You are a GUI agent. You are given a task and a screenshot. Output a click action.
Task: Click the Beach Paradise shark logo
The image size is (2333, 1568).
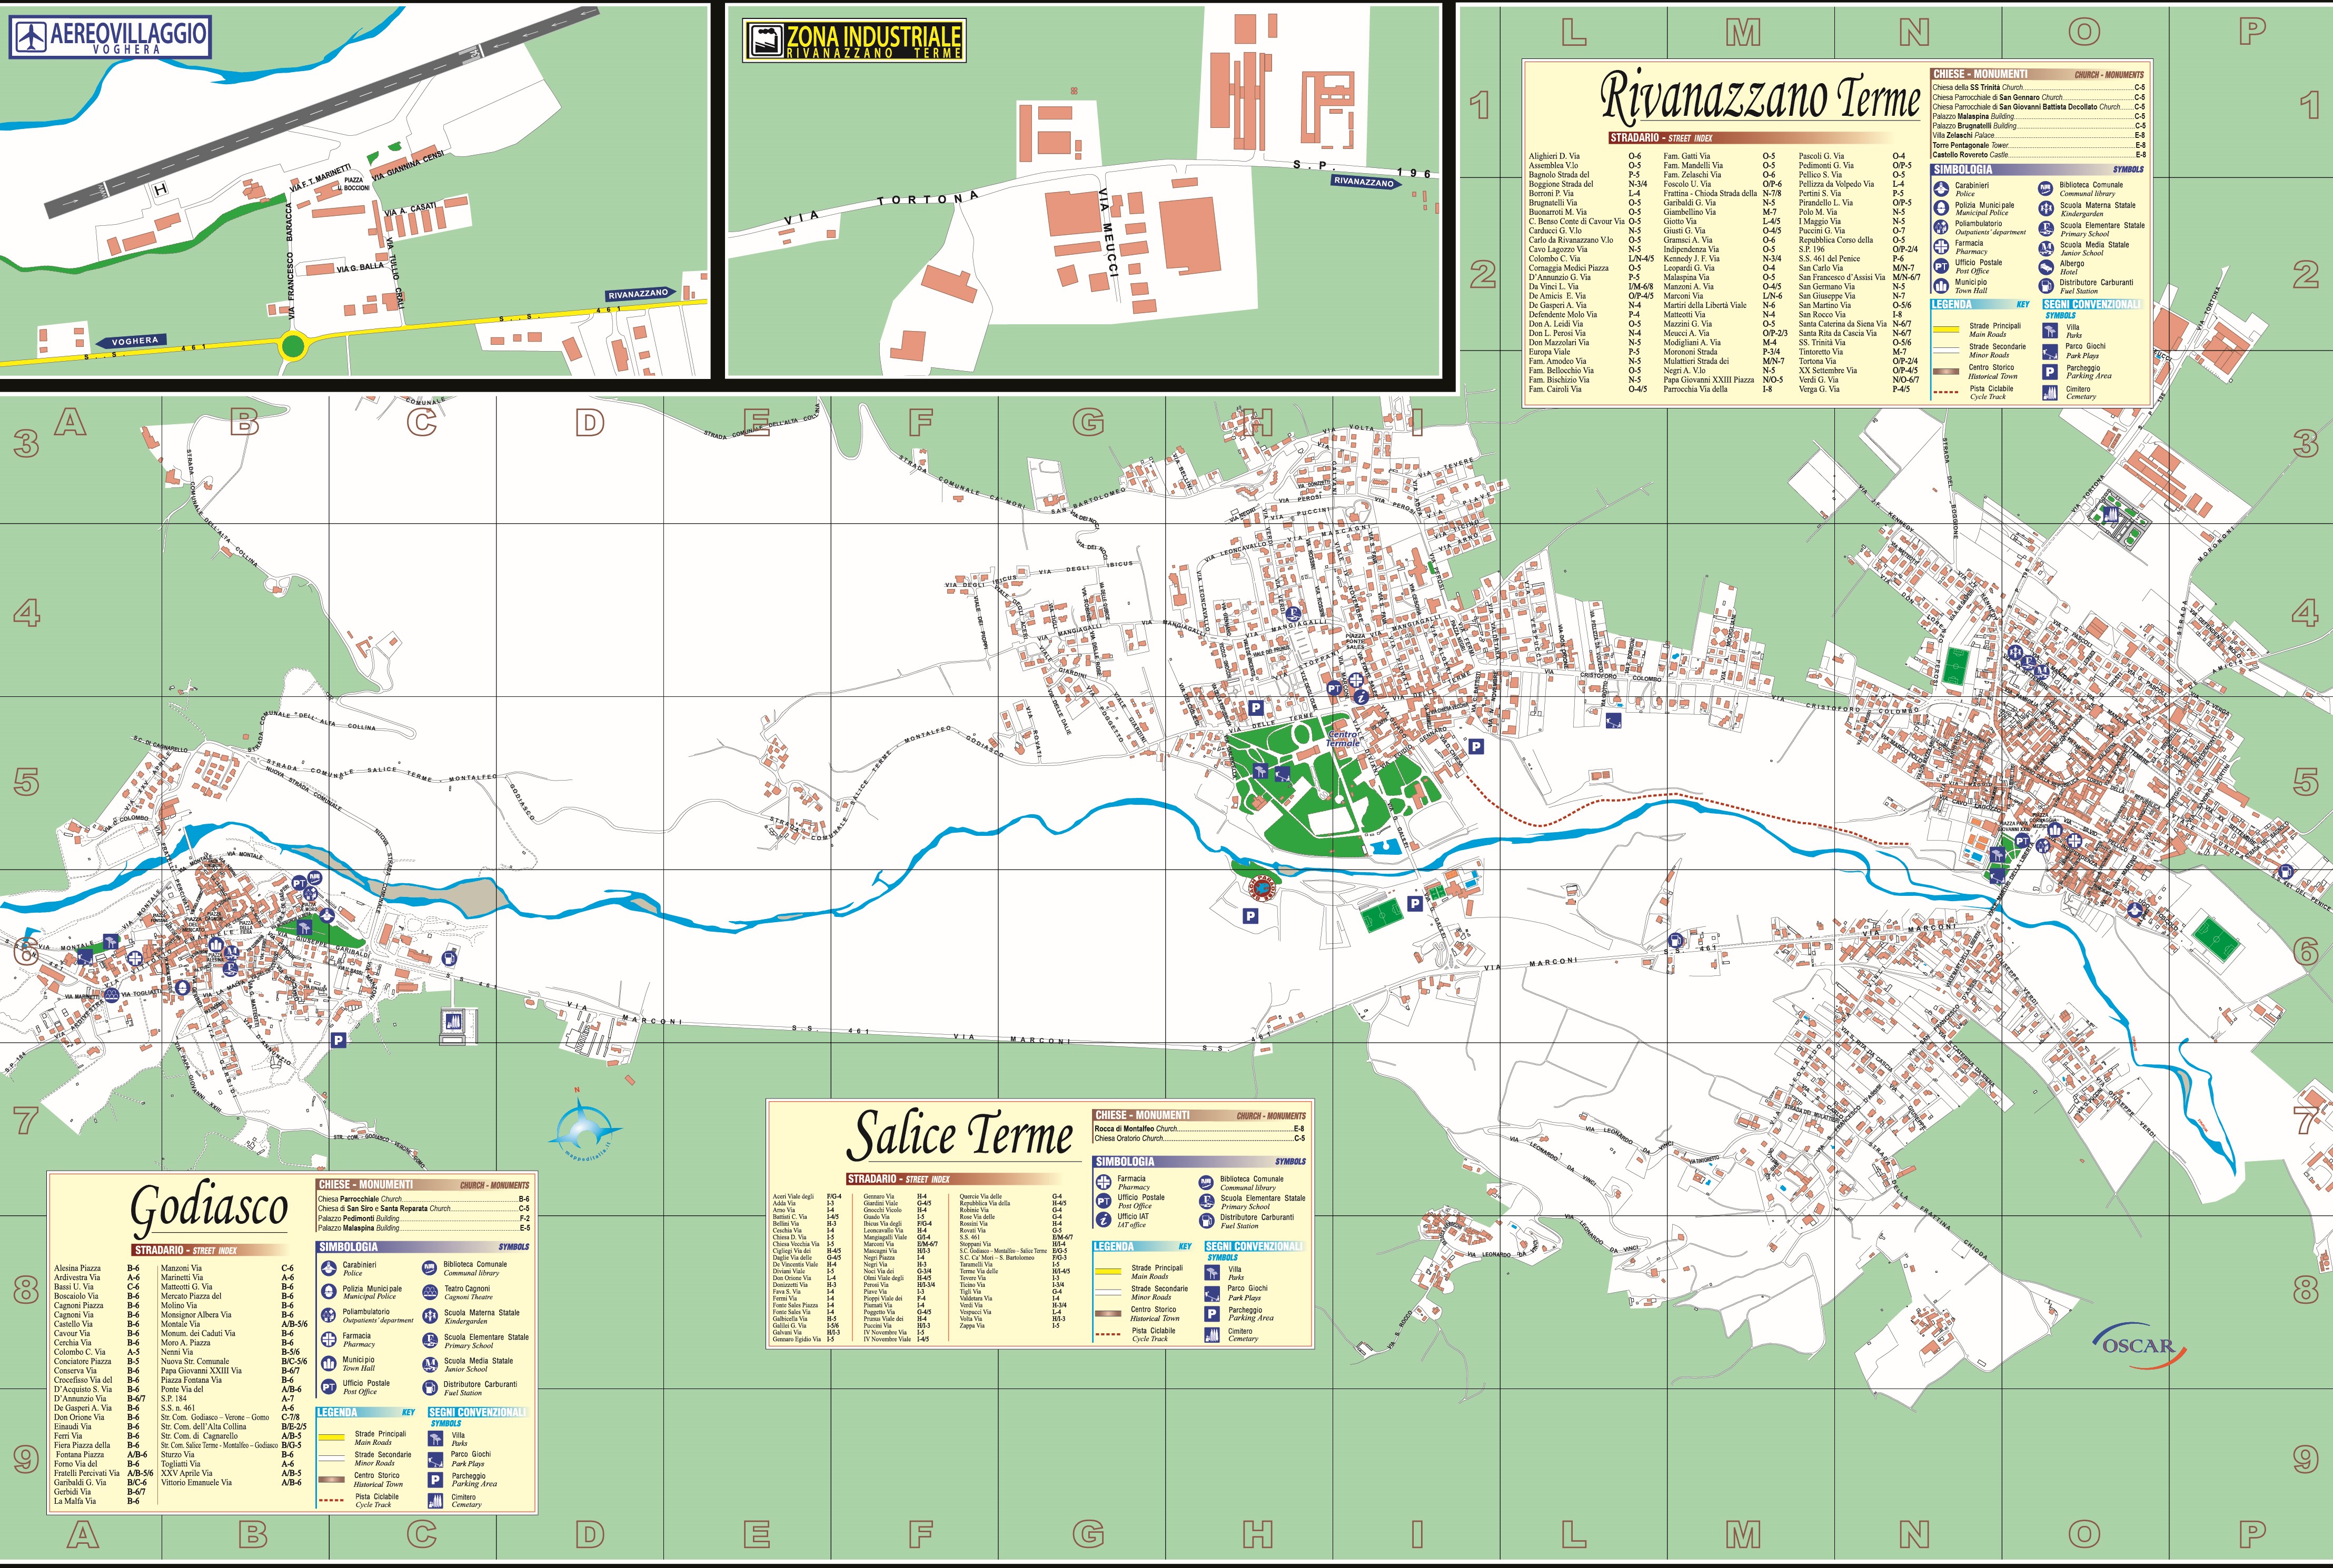pyautogui.click(x=1262, y=889)
